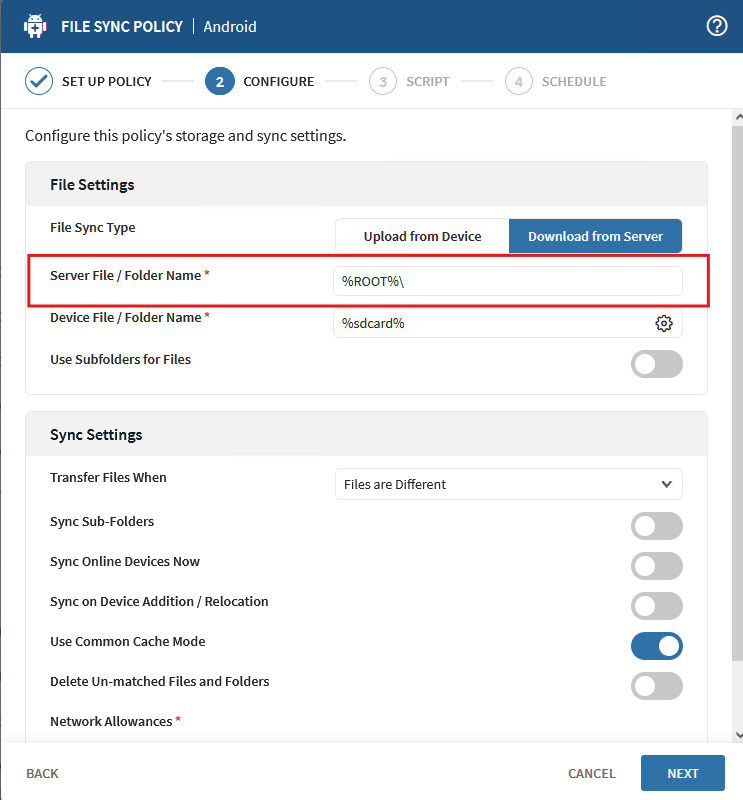Go BACK to the previous step

(x=42, y=773)
